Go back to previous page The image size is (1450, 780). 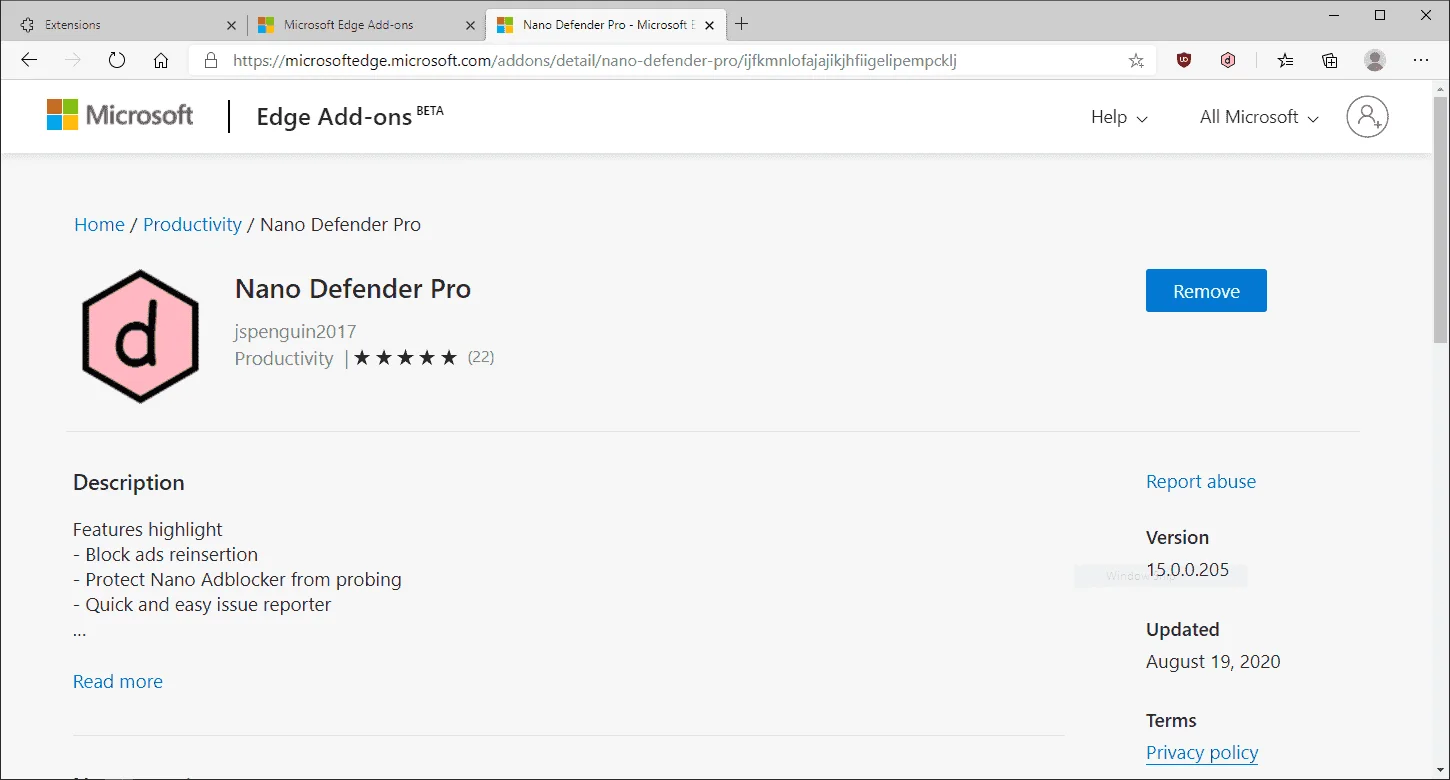coord(29,60)
